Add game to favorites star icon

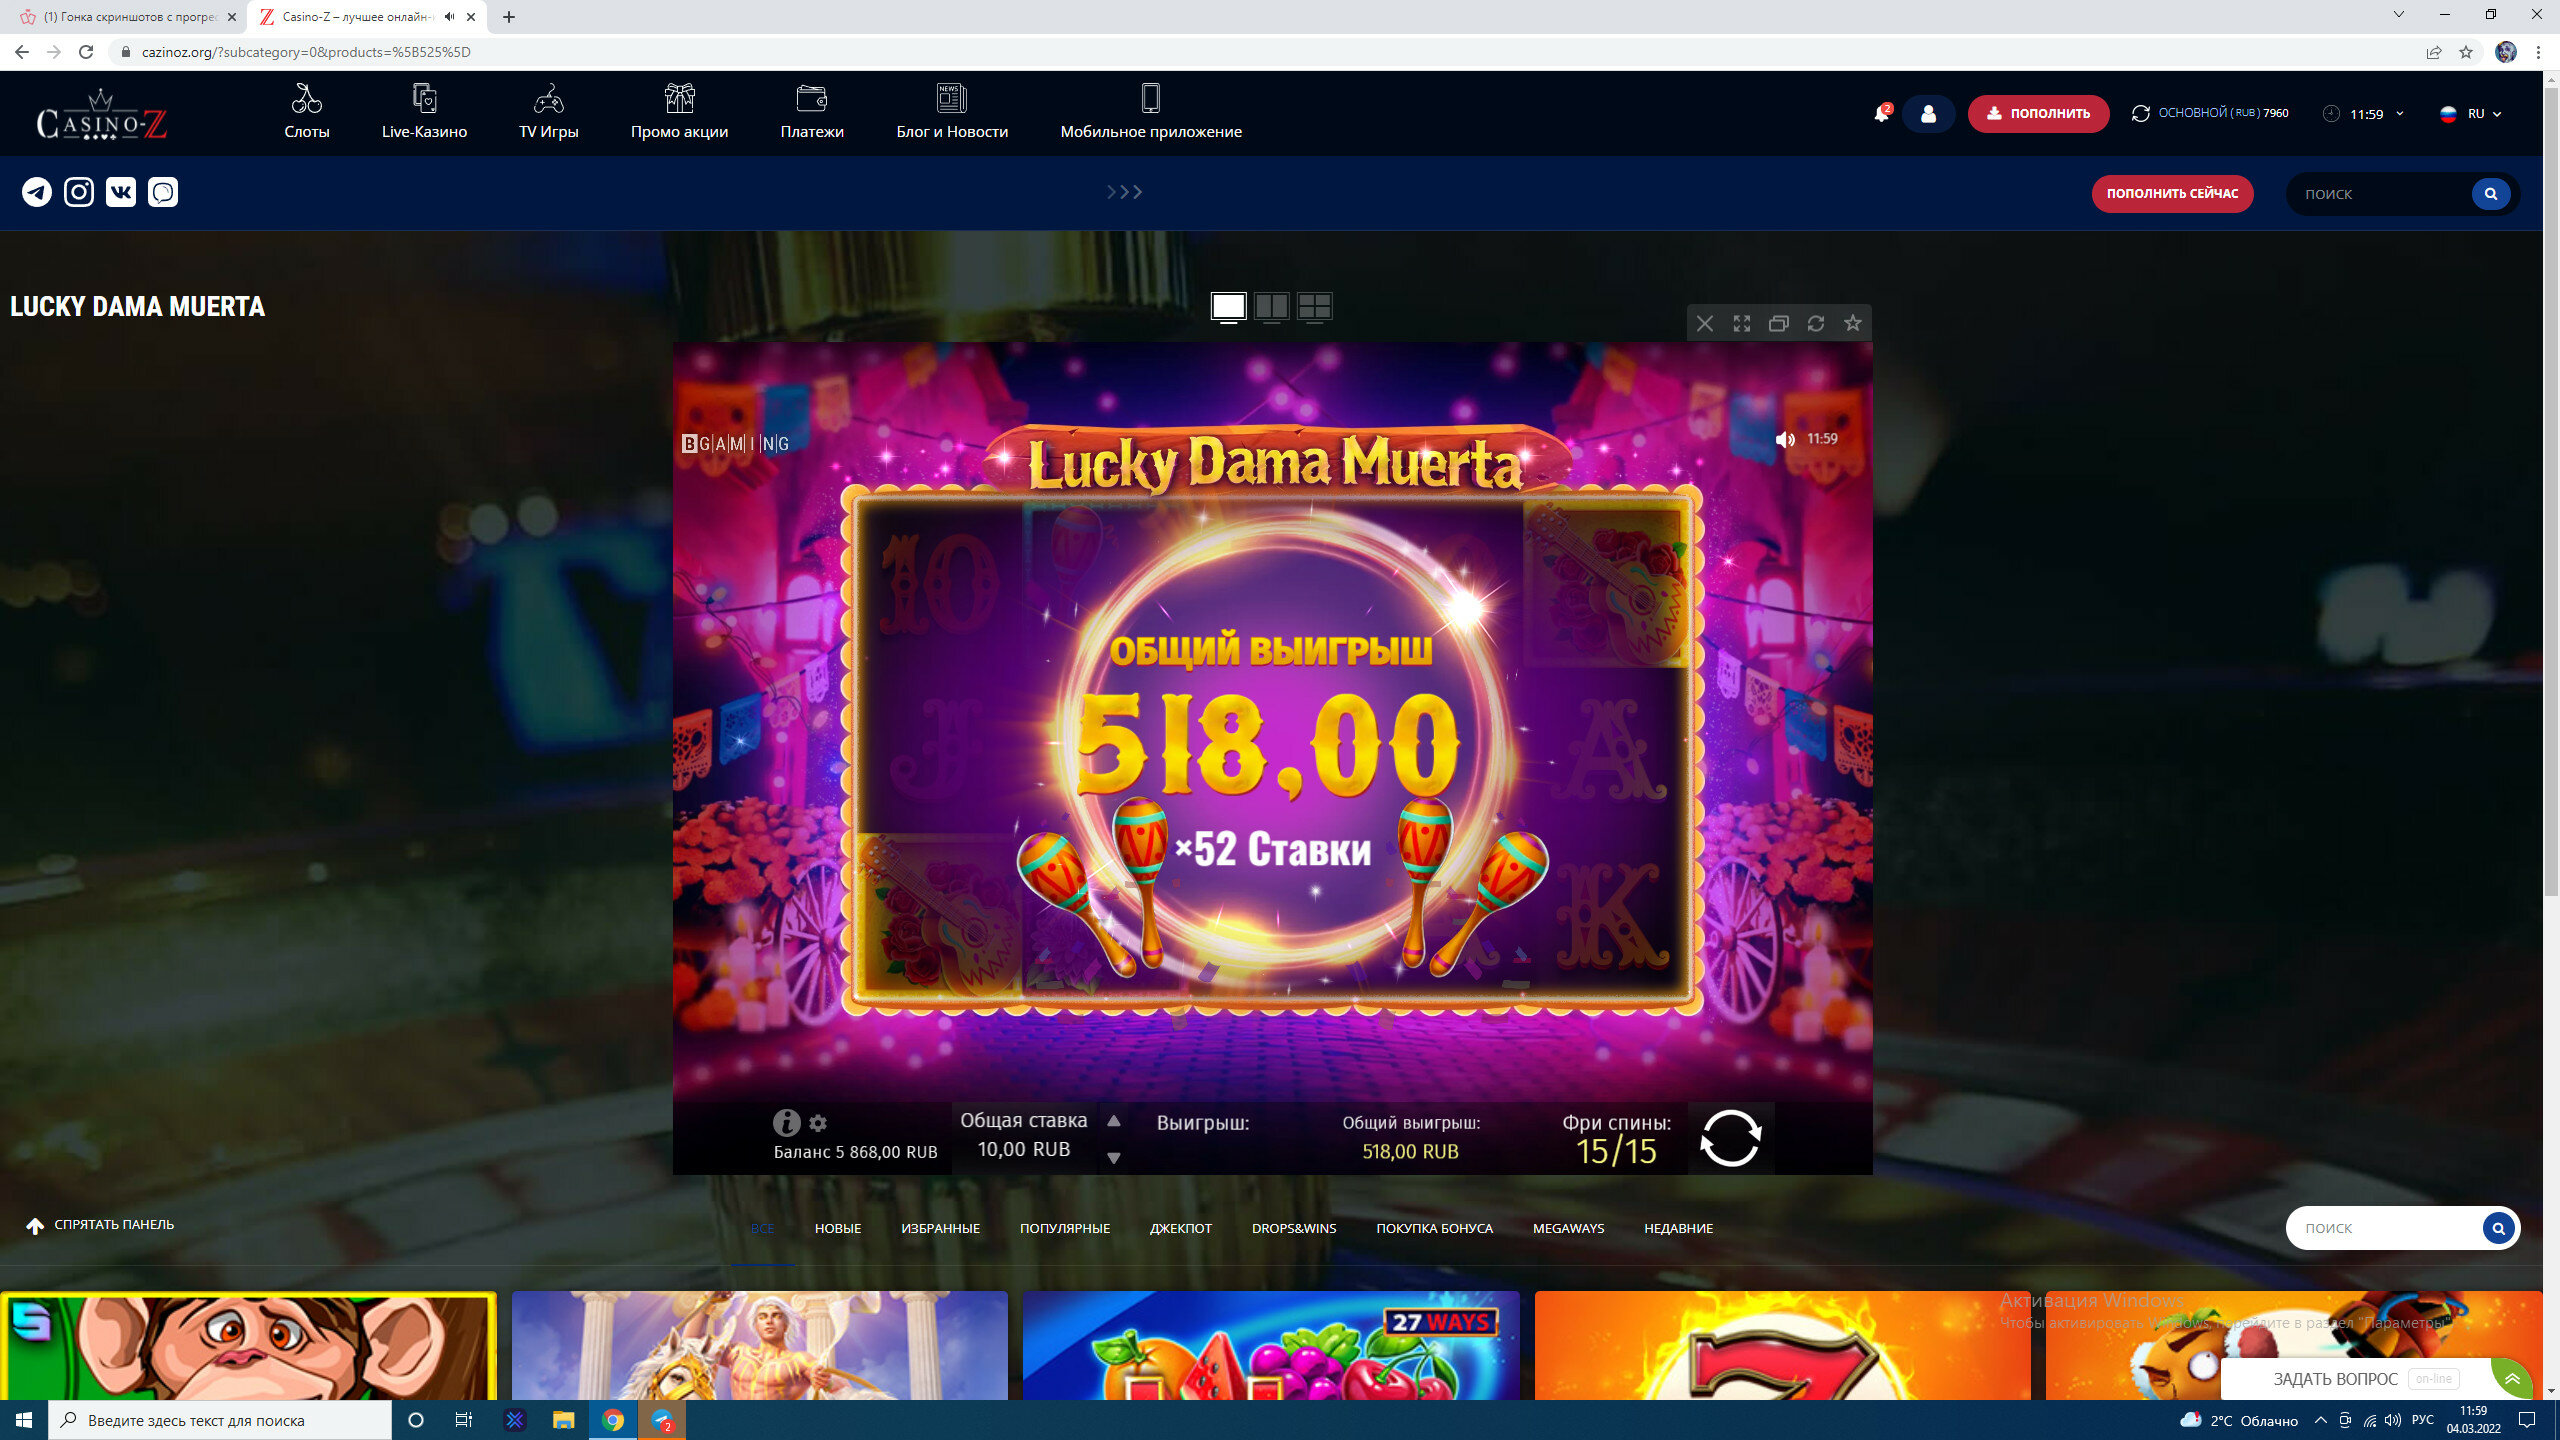click(1852, 323)
